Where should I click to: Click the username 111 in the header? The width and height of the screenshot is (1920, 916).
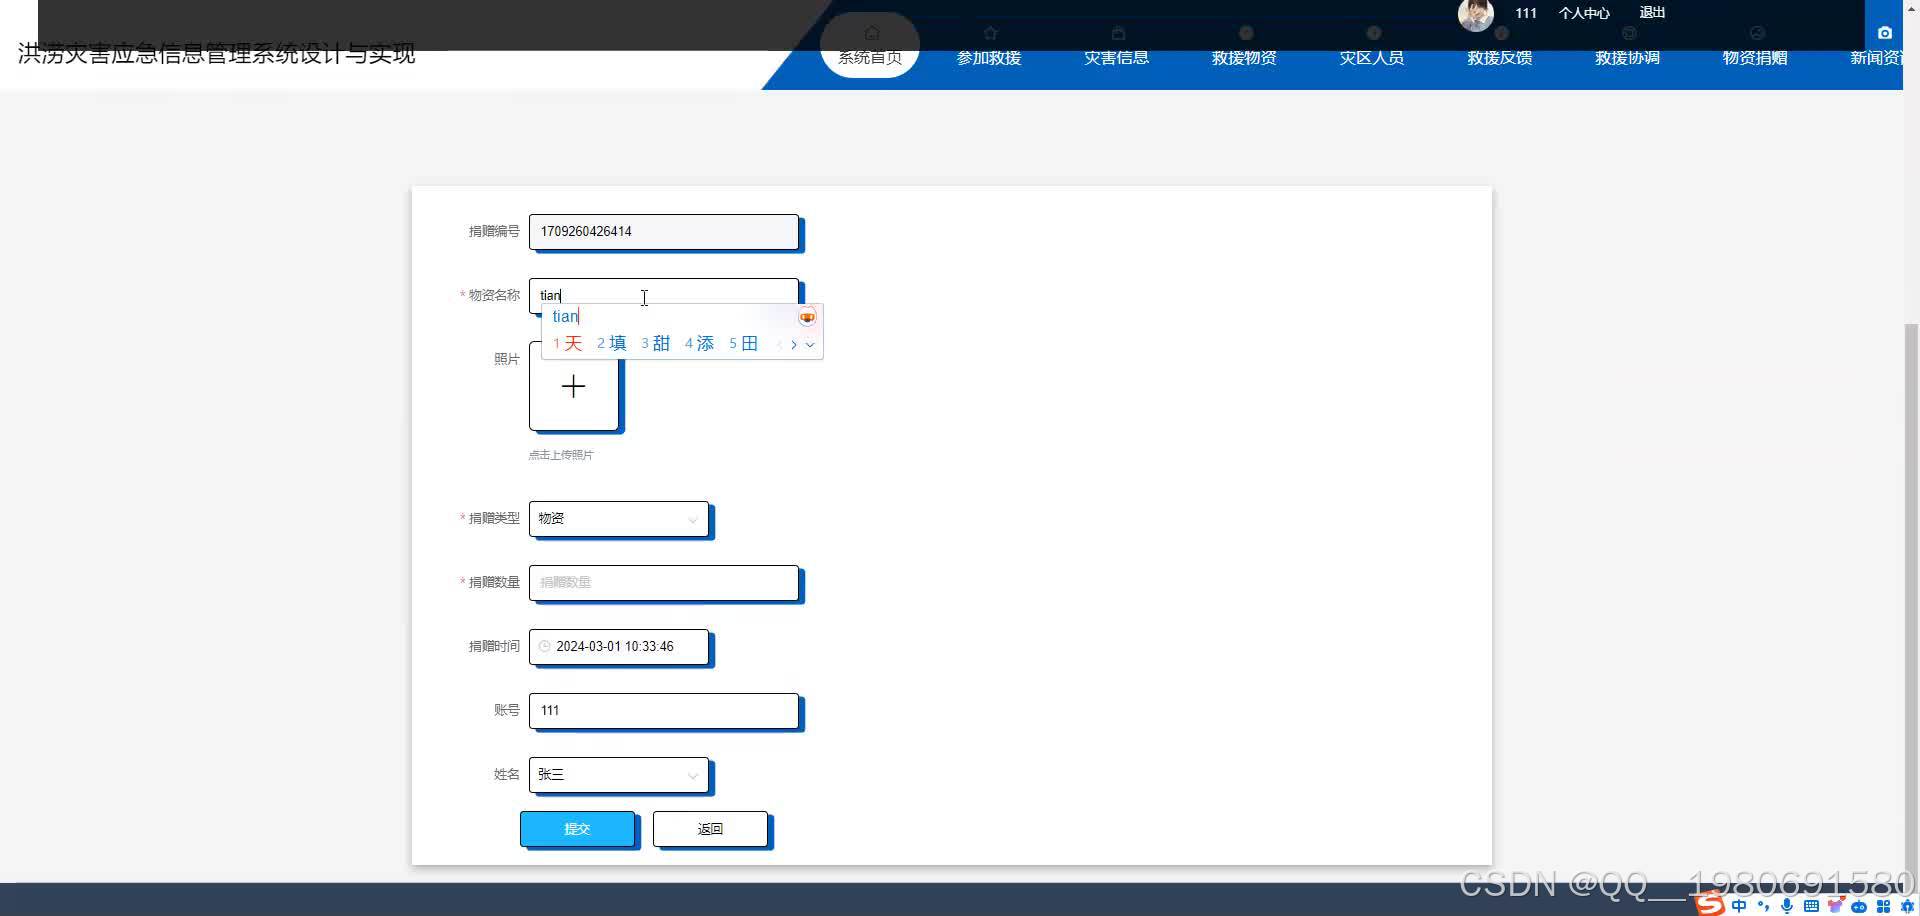pos(1526,13)
